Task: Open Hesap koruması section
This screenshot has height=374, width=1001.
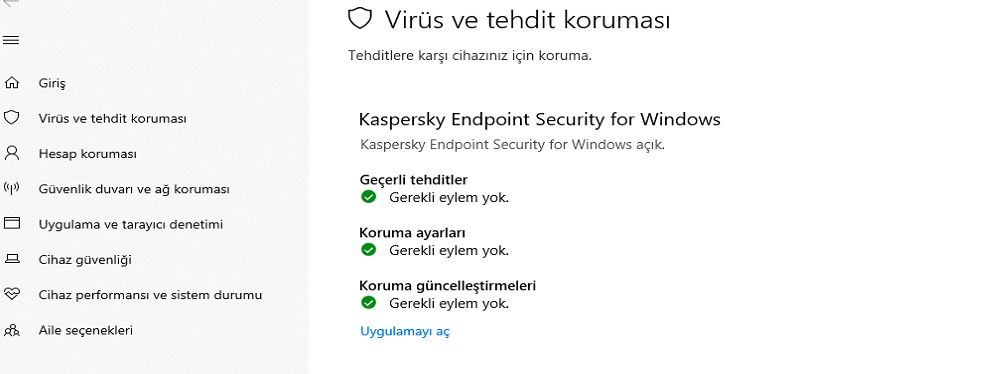Action: 87,154
